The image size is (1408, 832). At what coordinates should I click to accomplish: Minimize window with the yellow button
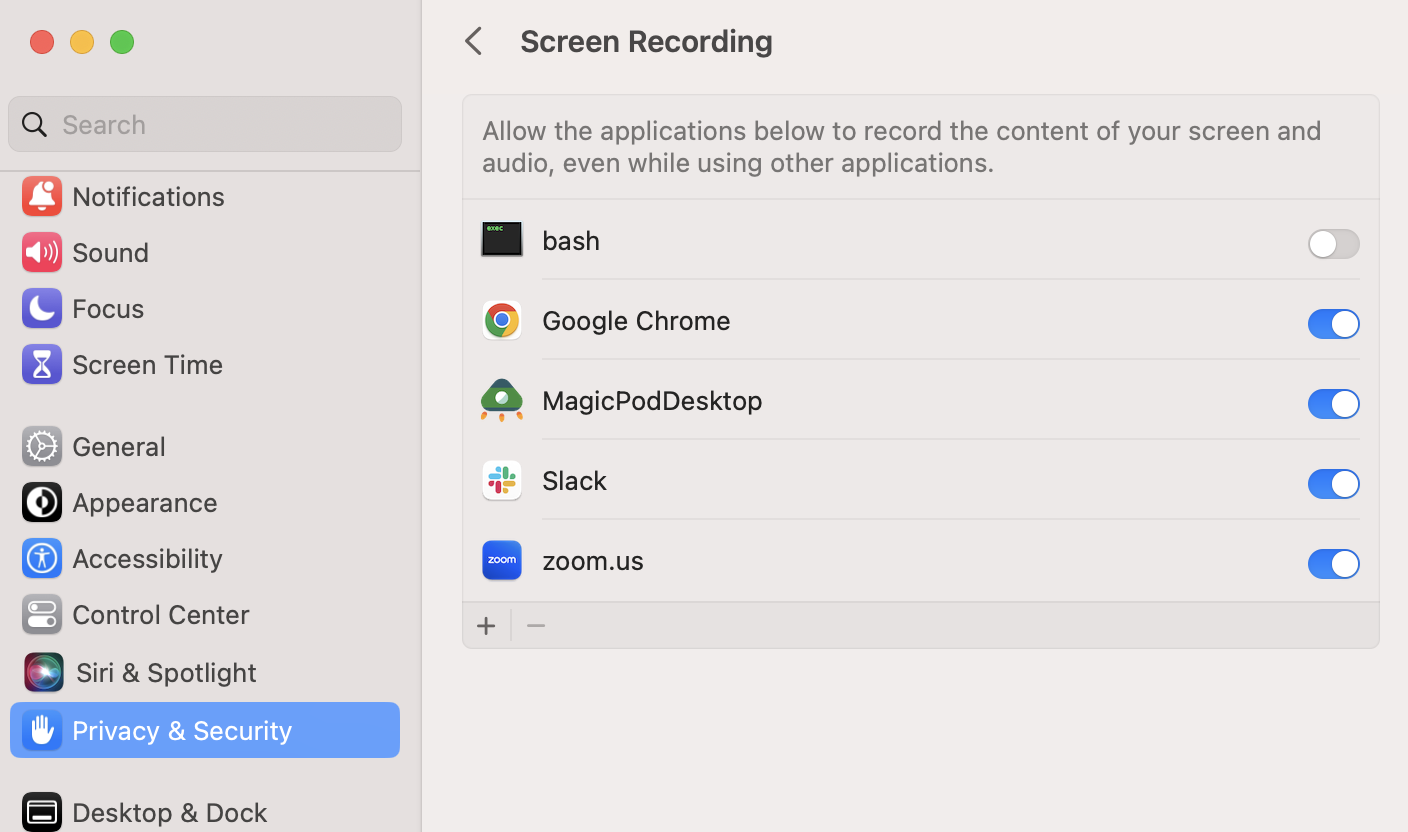(82, 42)
